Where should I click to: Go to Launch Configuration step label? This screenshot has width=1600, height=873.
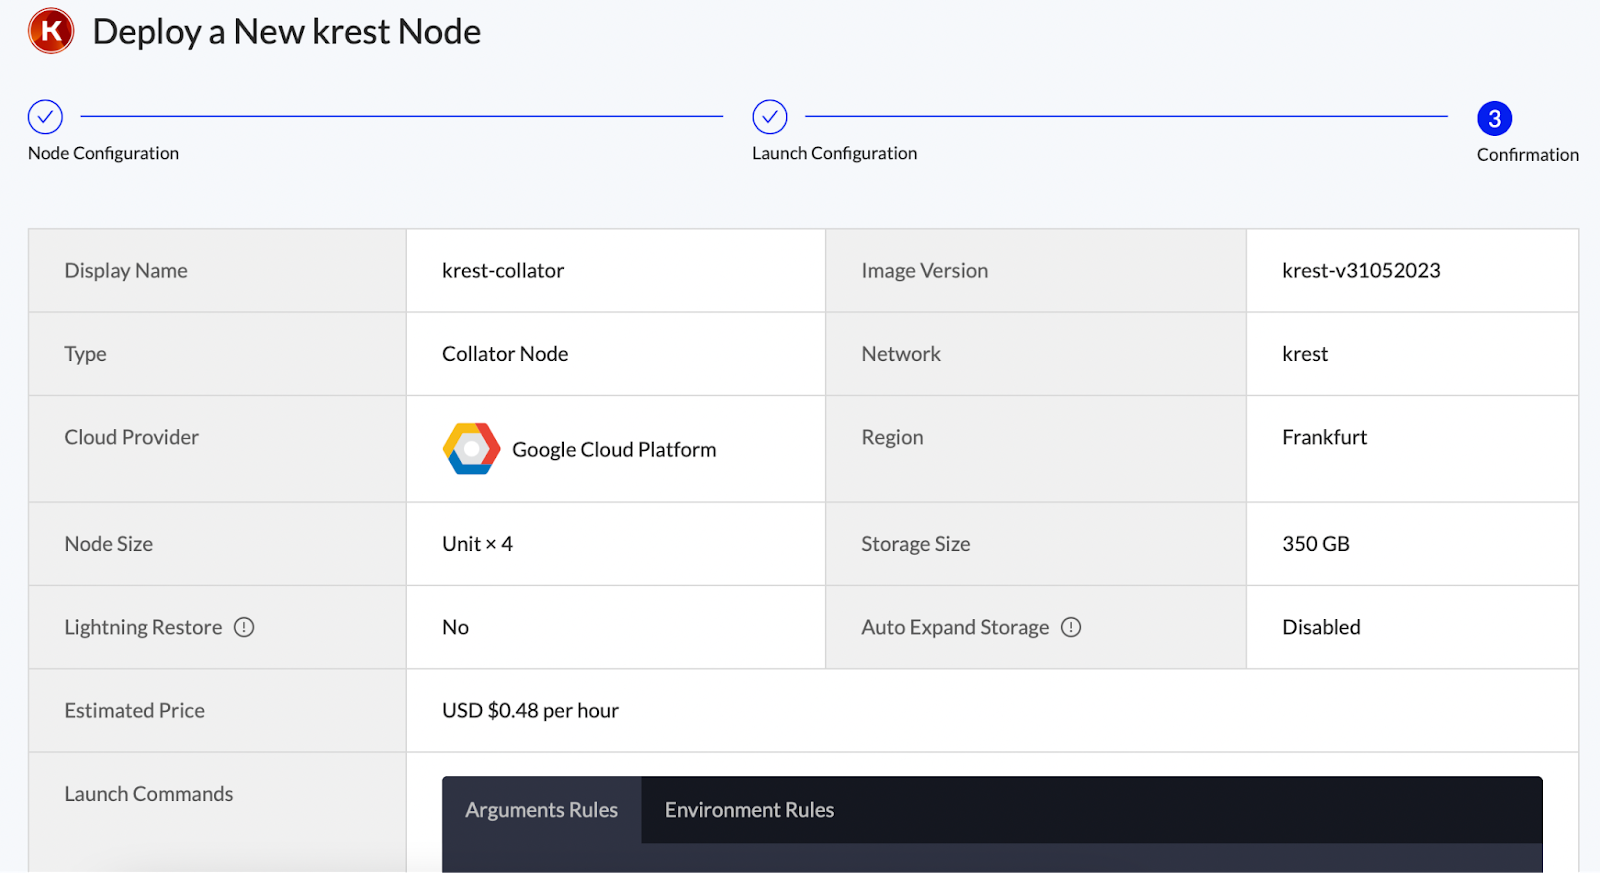(834, 153)
